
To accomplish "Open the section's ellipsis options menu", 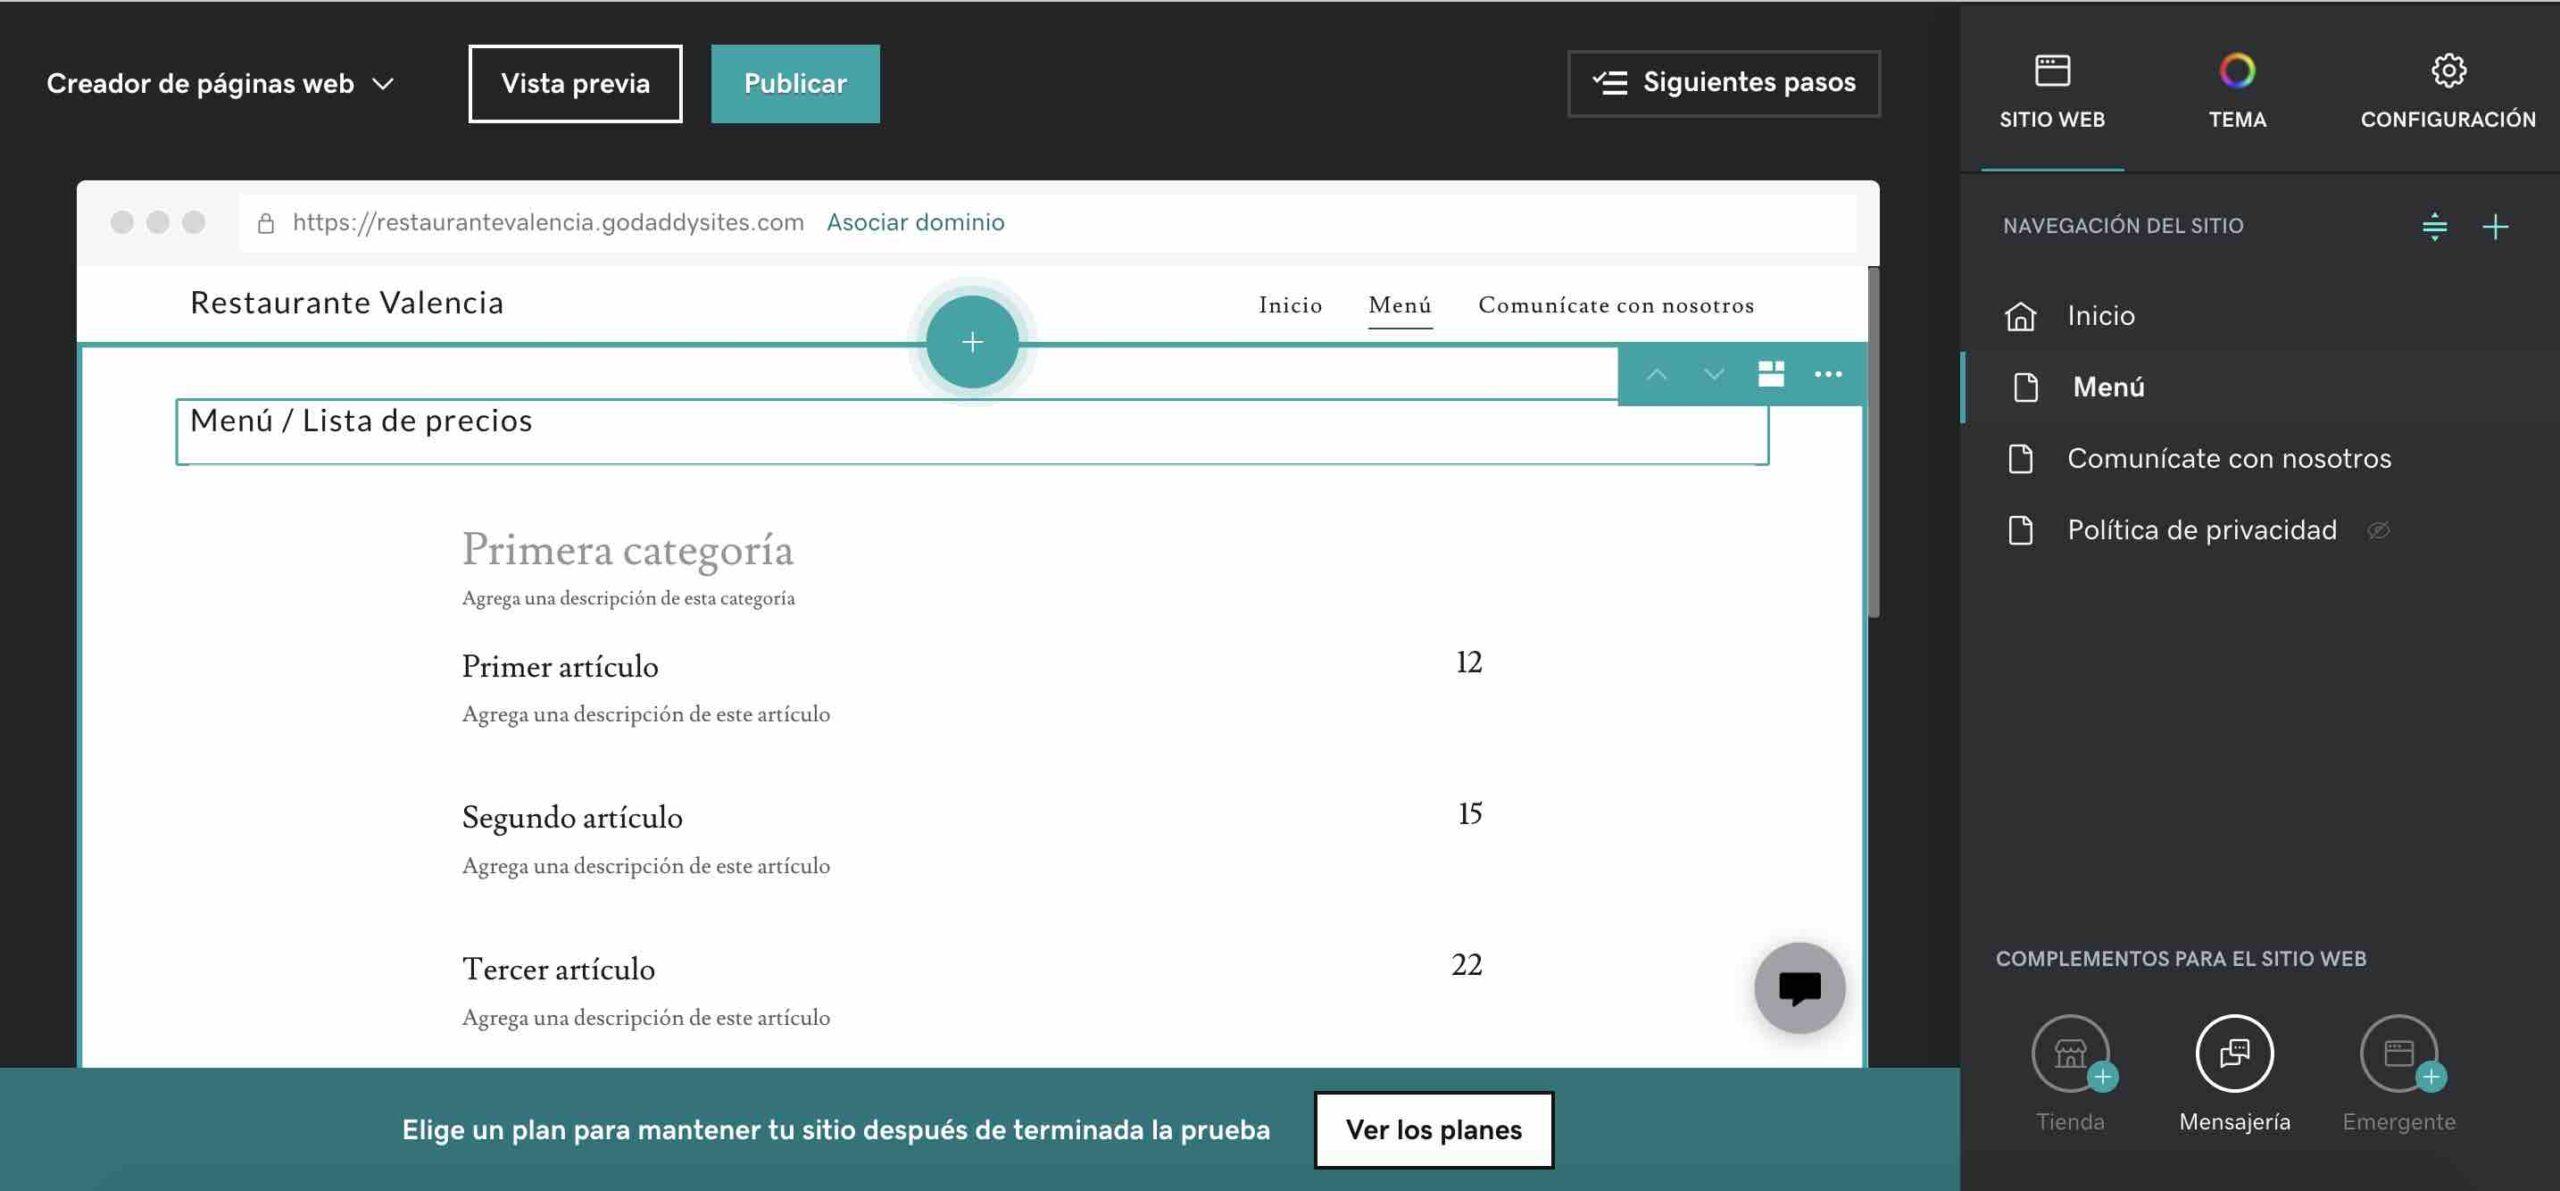I will pyautogui.click(x=1829, y=374).
